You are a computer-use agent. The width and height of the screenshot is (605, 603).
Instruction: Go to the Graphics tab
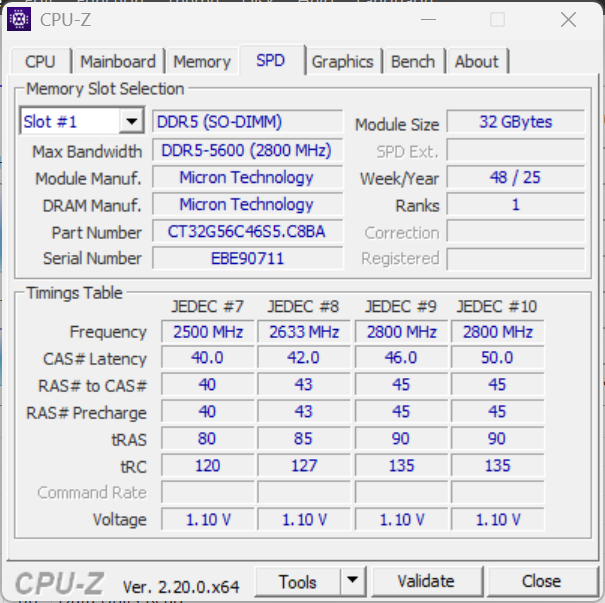tap(343, 61)
